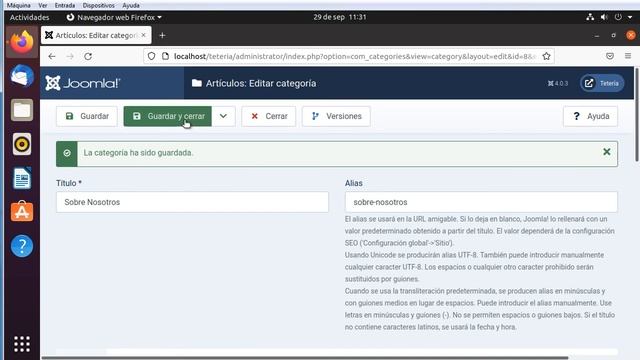Open network status icon in top bar

tap(590, 17)
